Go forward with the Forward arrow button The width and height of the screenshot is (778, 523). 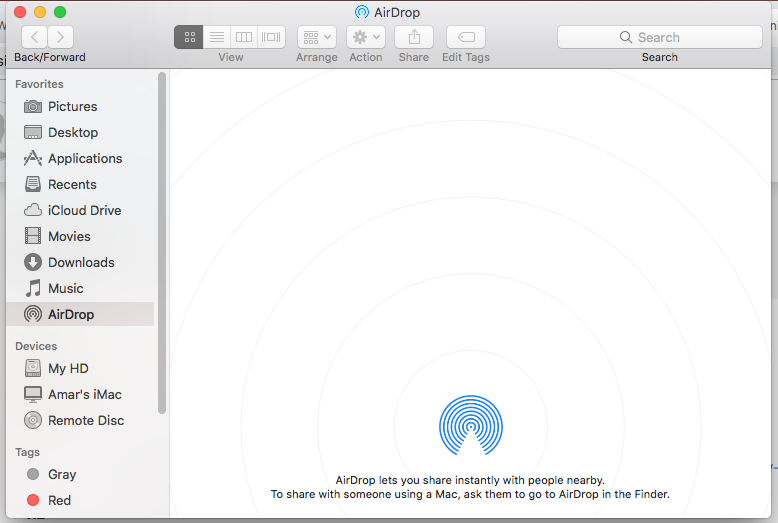(x=61, y=37)
